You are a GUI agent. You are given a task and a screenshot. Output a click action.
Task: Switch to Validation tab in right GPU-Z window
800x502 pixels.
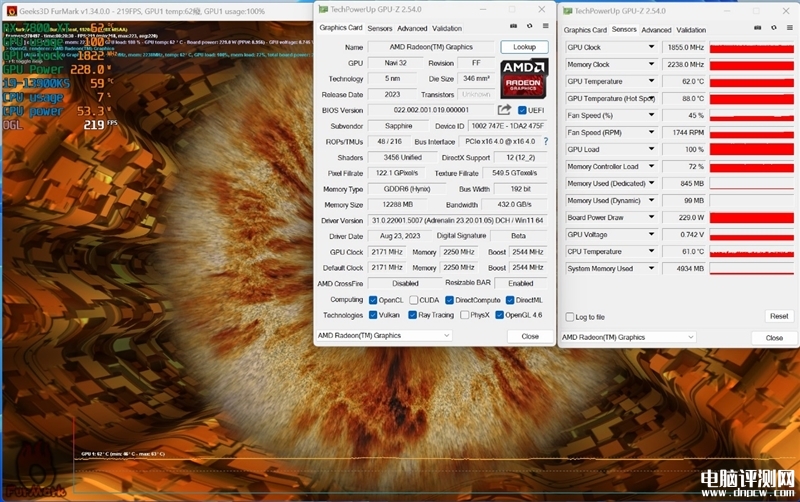coord(691,30)
